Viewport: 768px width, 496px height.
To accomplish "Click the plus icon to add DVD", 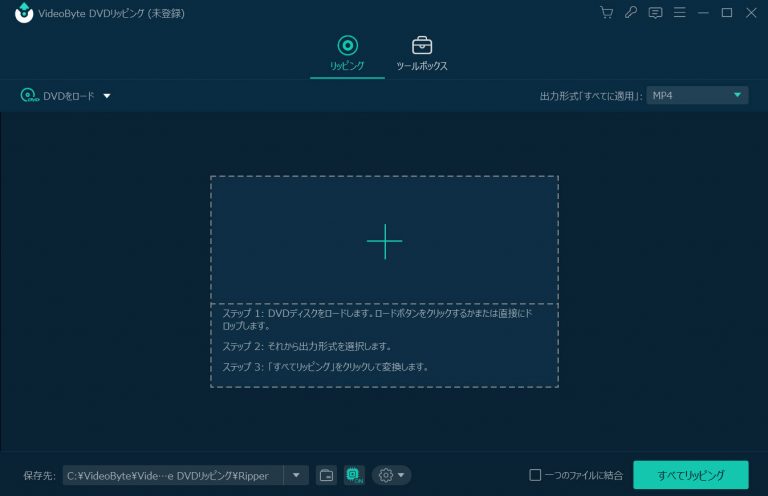I will [384, 241].
